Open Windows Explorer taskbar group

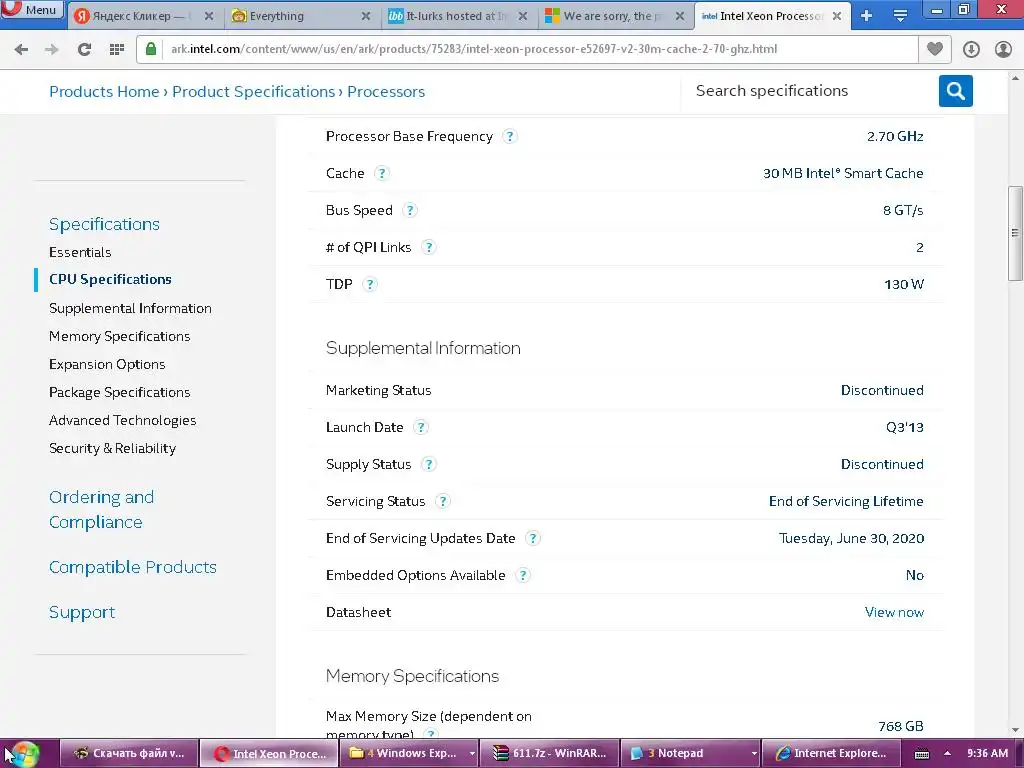[x=410, y=753]
